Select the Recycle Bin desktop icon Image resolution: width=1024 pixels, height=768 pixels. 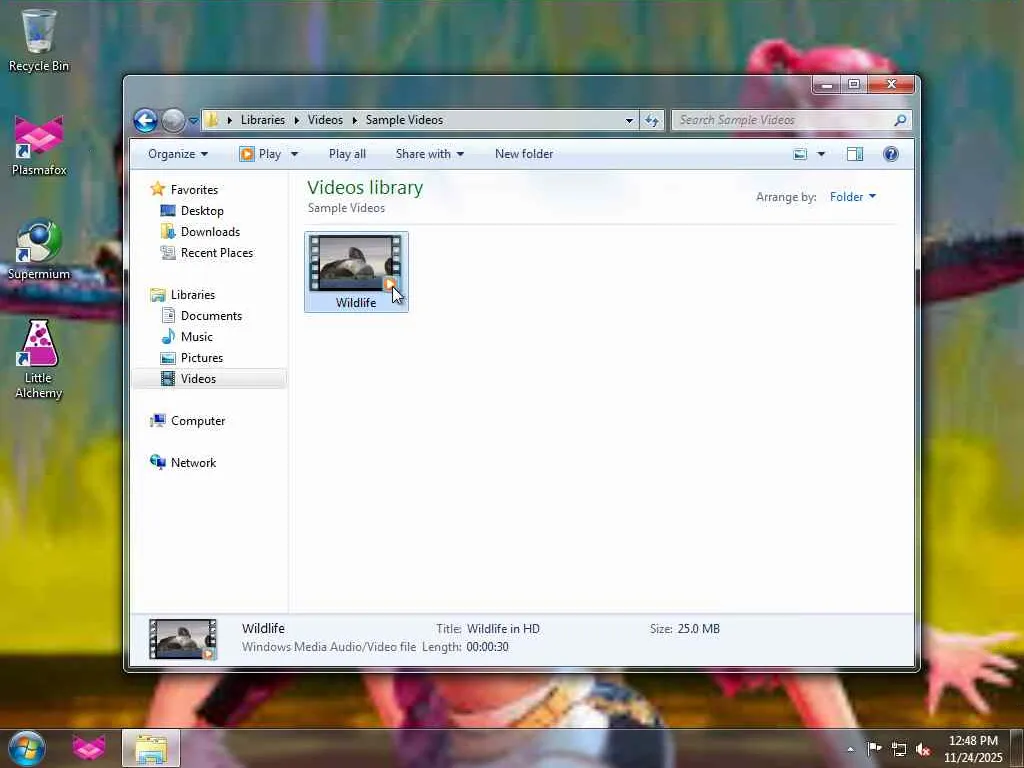tap(39, 40)
